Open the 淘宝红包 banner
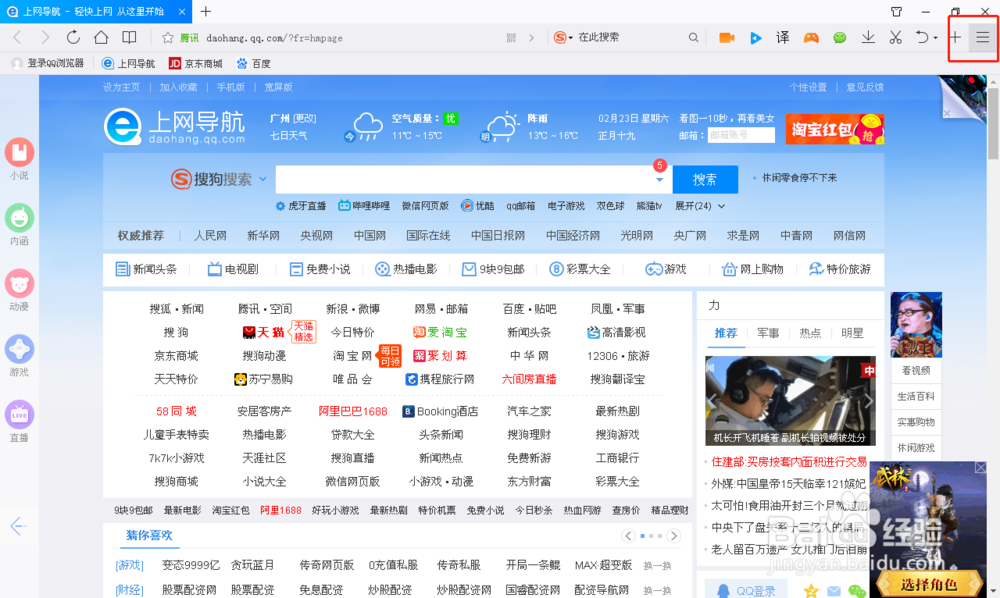Viewport: 1000px width, 598px height. (835, 129)
